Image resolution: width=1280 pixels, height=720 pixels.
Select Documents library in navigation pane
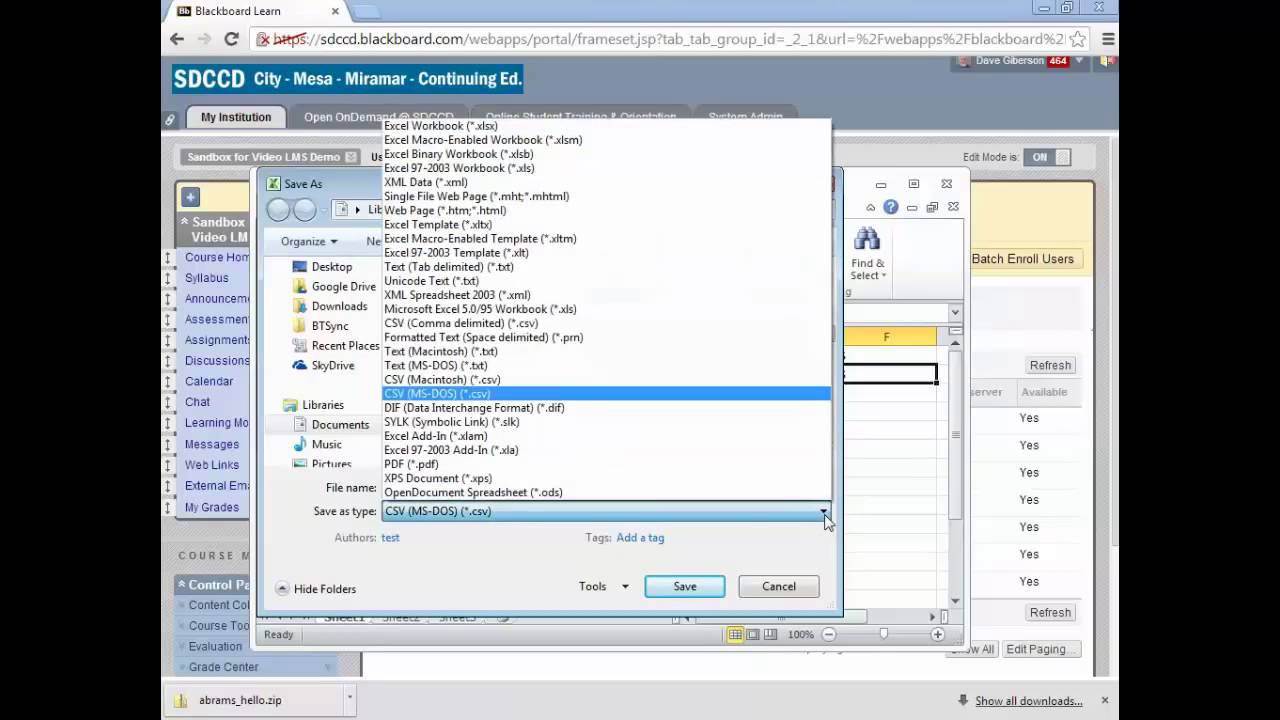[331, 425]
